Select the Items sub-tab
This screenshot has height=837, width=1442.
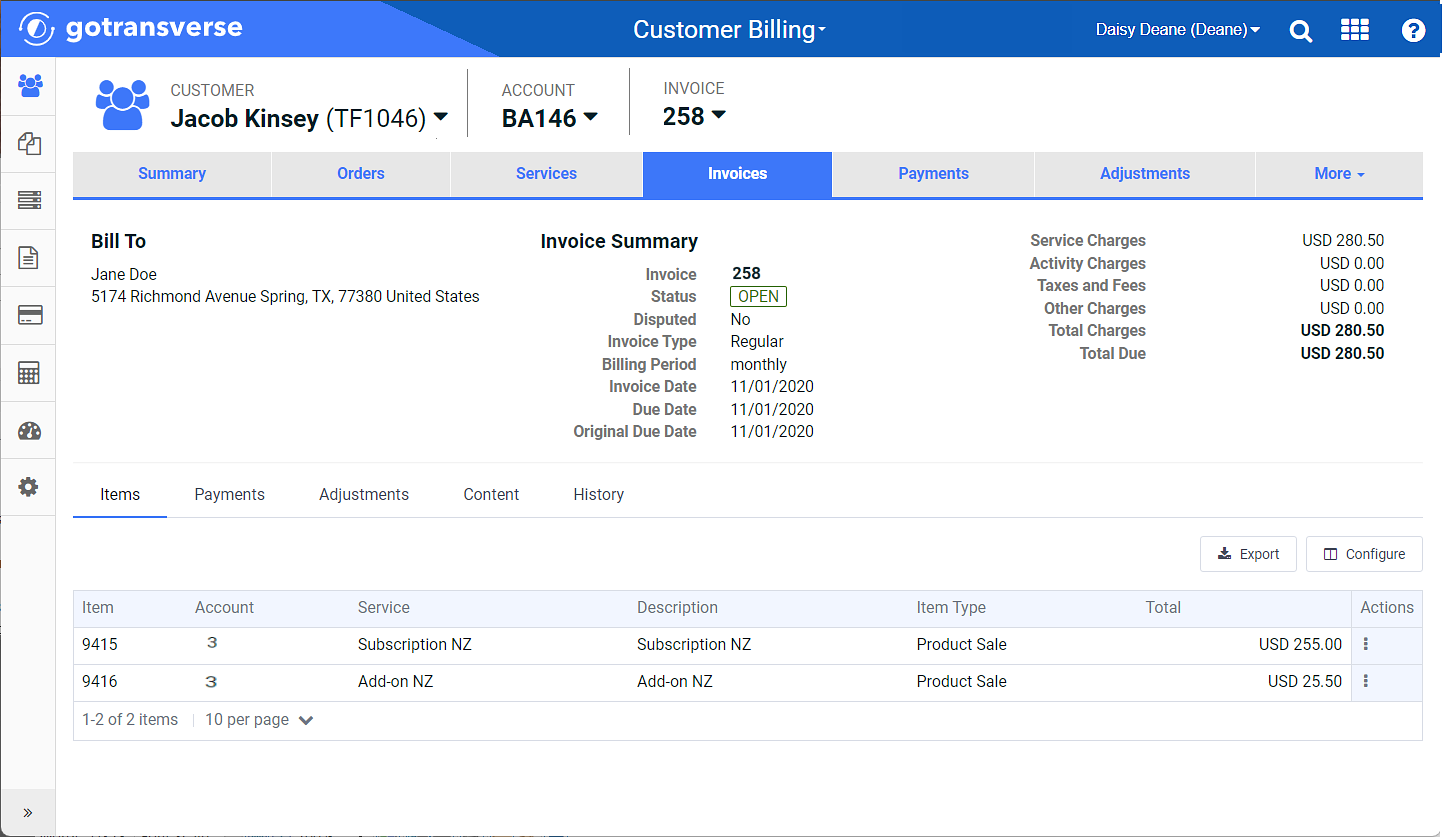coord(120,495)
